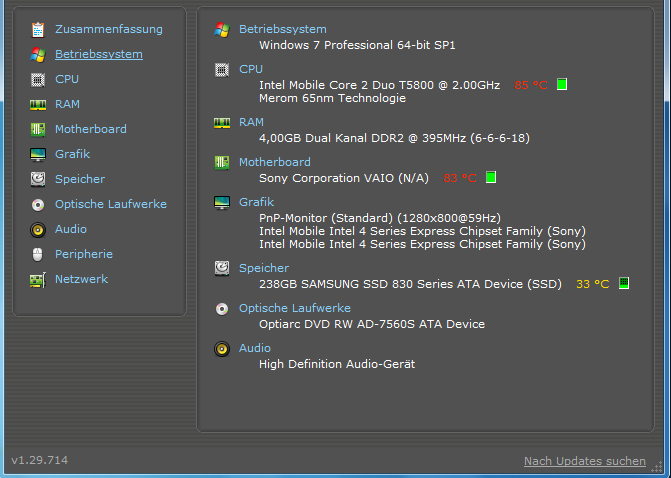671x478 pixels.
Task: Click the Motherboard icon in summary panel
Action: (x=222, y=162)
